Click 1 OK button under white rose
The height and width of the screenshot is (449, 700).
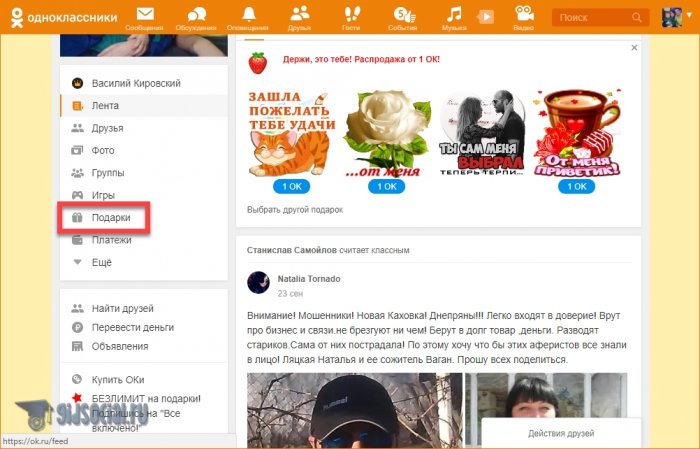[386, 187]
